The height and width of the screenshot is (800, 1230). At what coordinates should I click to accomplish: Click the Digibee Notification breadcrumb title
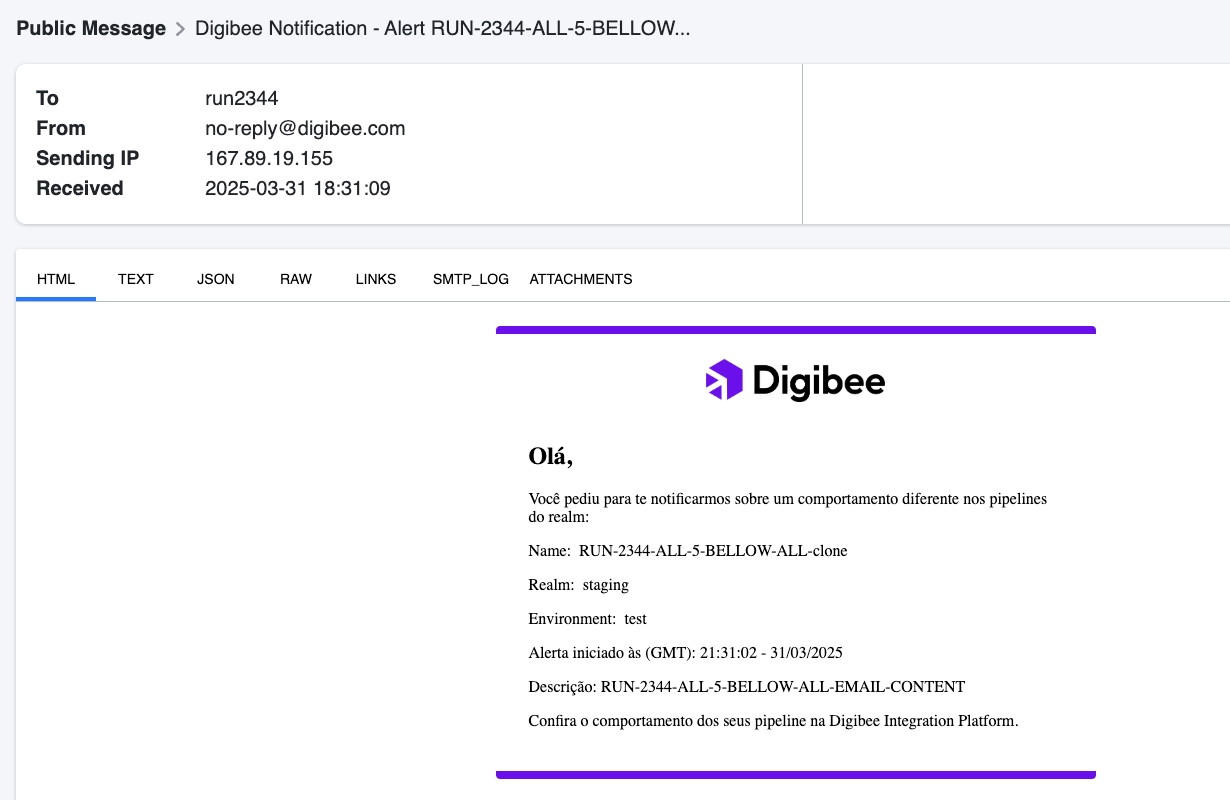pos(442,29)
